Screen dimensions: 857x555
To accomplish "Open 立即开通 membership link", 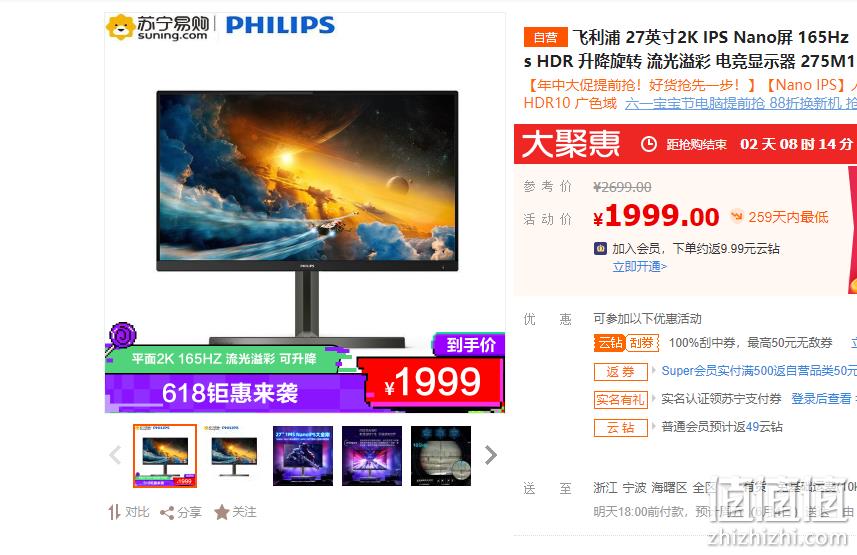I will click(639, 267).
